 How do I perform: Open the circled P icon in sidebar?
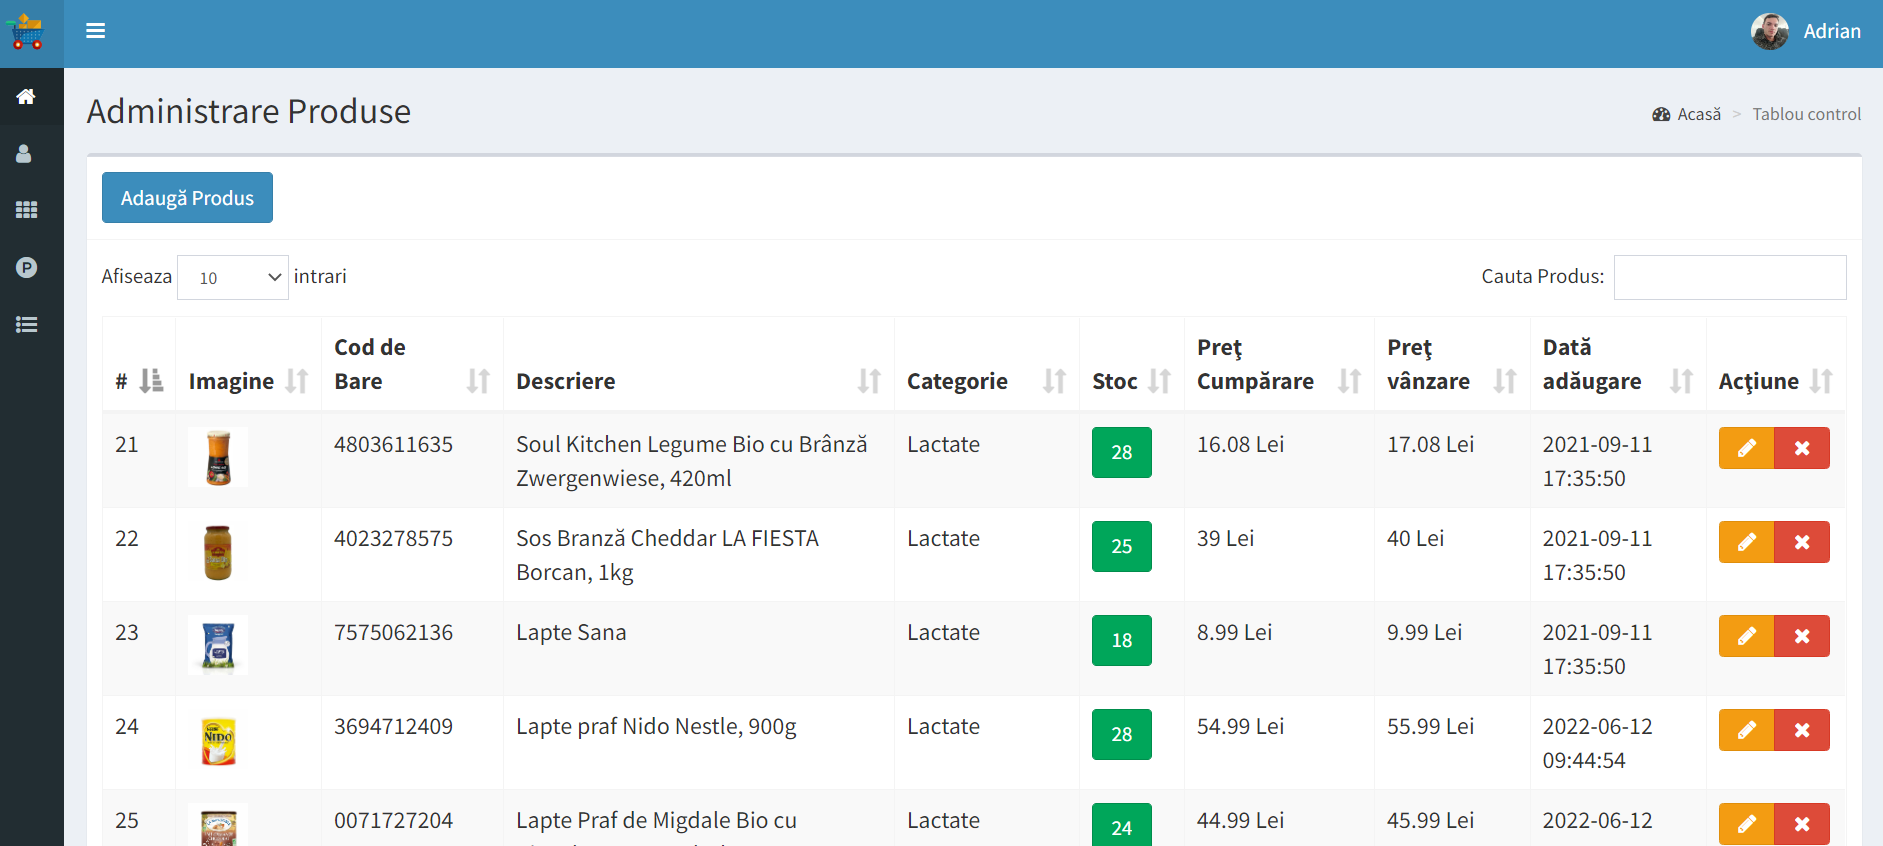[x=26, y=268]
